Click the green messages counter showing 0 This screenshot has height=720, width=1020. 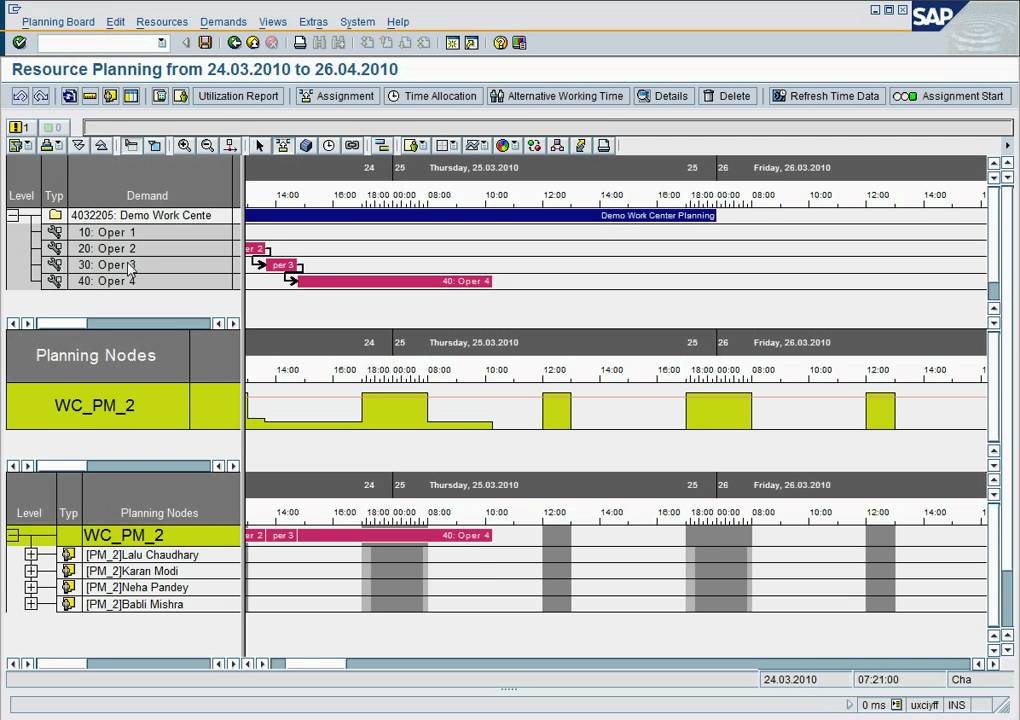click(x=53, y=127)
